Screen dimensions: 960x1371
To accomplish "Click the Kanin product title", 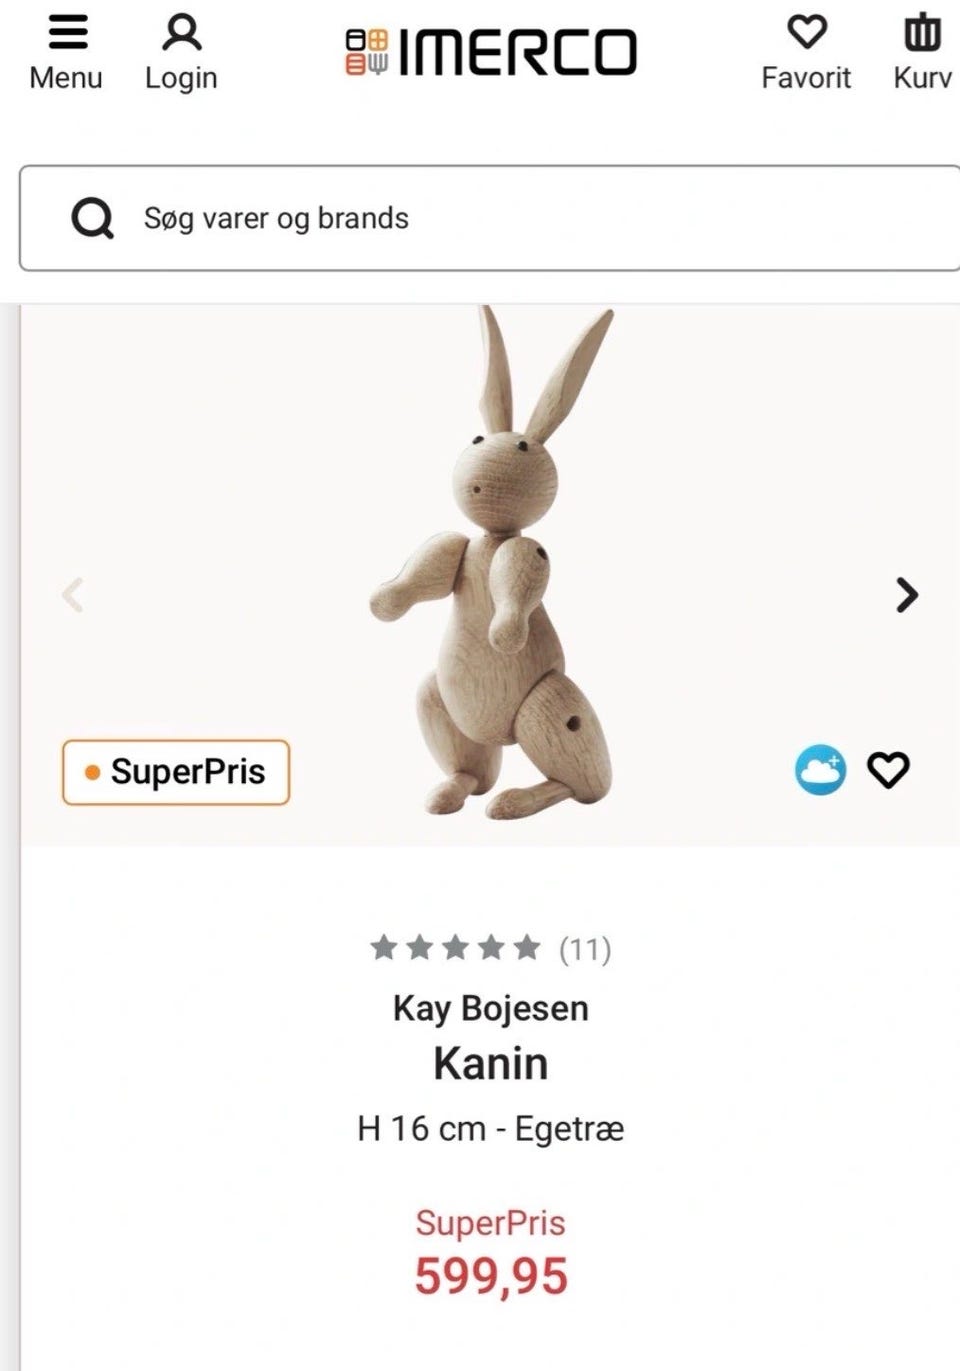I will (490, 1064).
